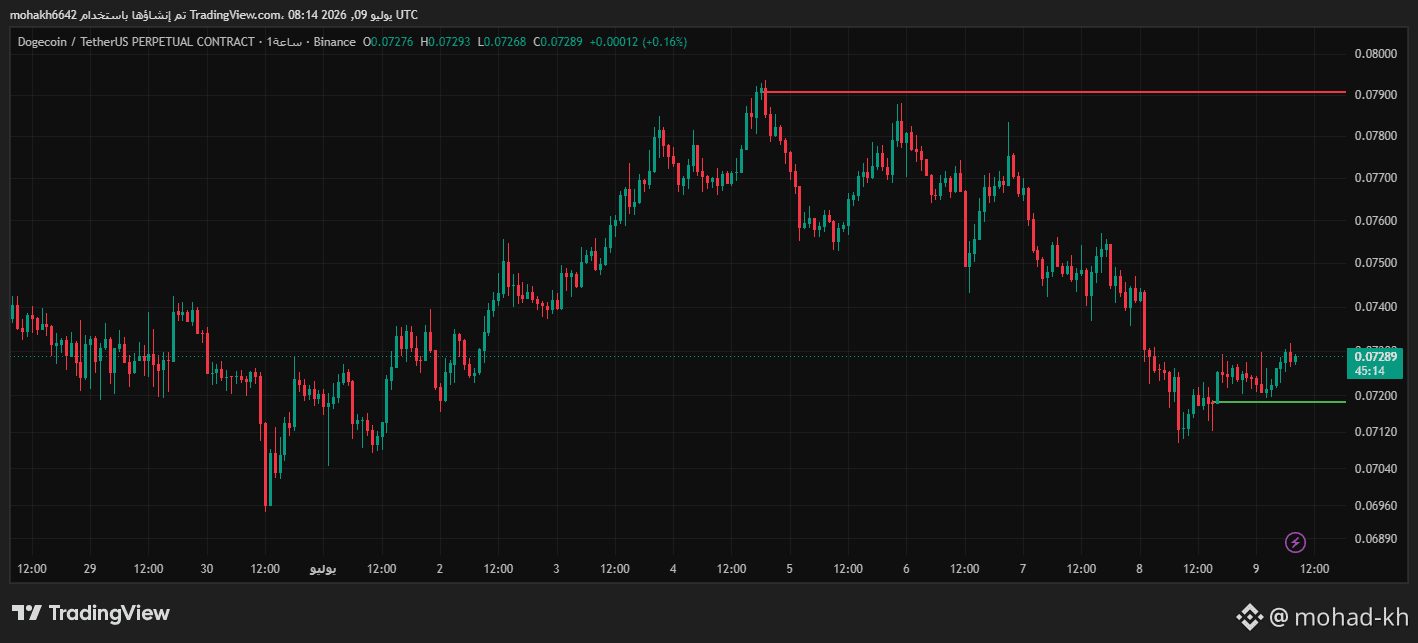The height and width of the screenshot is (643, 1418).
Task: Click the purple lightning bolt icon
Action: (1295, 542)
